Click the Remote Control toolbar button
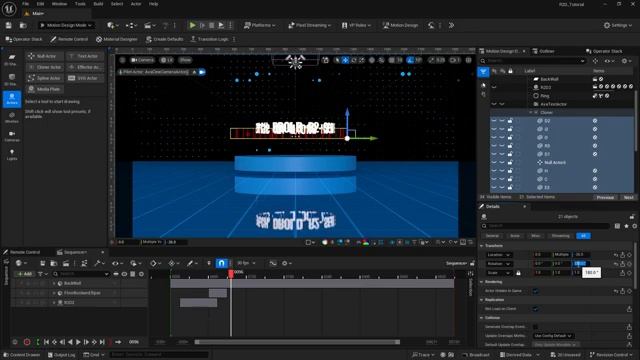 (69, 39)
